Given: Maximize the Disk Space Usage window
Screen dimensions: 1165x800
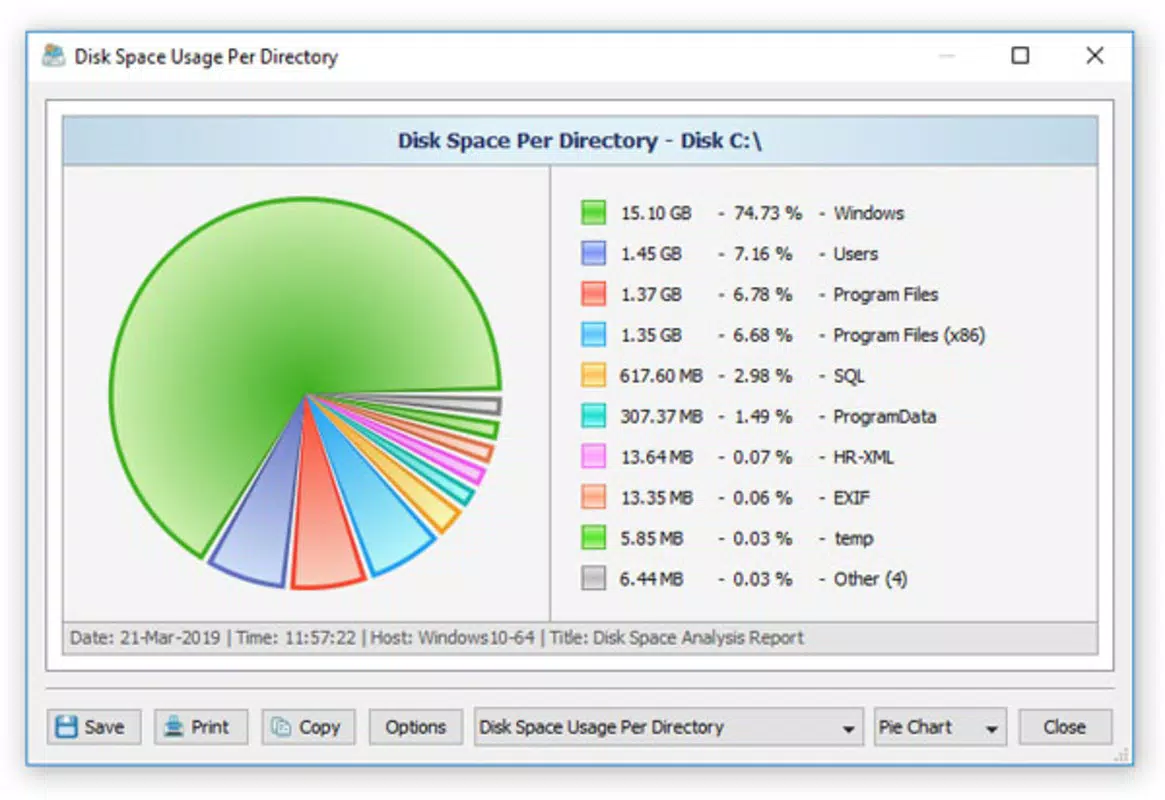Looking at the screenshot, I should pos(1020,56).
